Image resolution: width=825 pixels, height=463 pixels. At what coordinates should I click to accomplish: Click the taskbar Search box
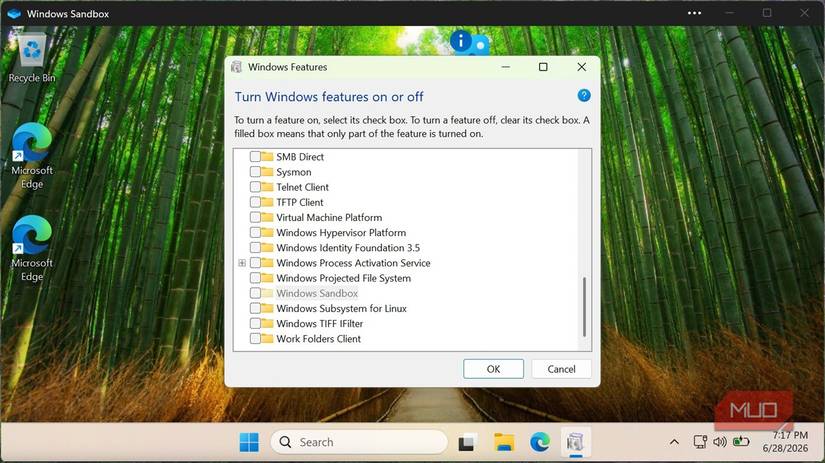[359, 442]
